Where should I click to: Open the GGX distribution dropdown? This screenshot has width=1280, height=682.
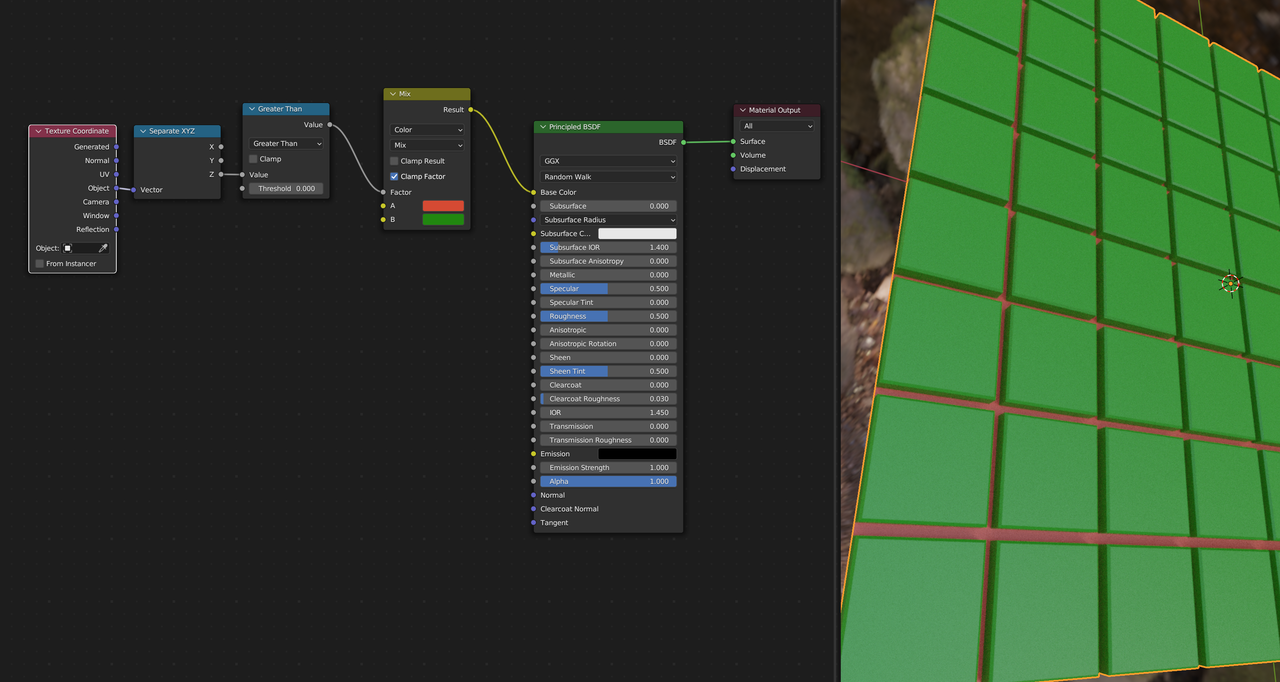coord(608,161)
